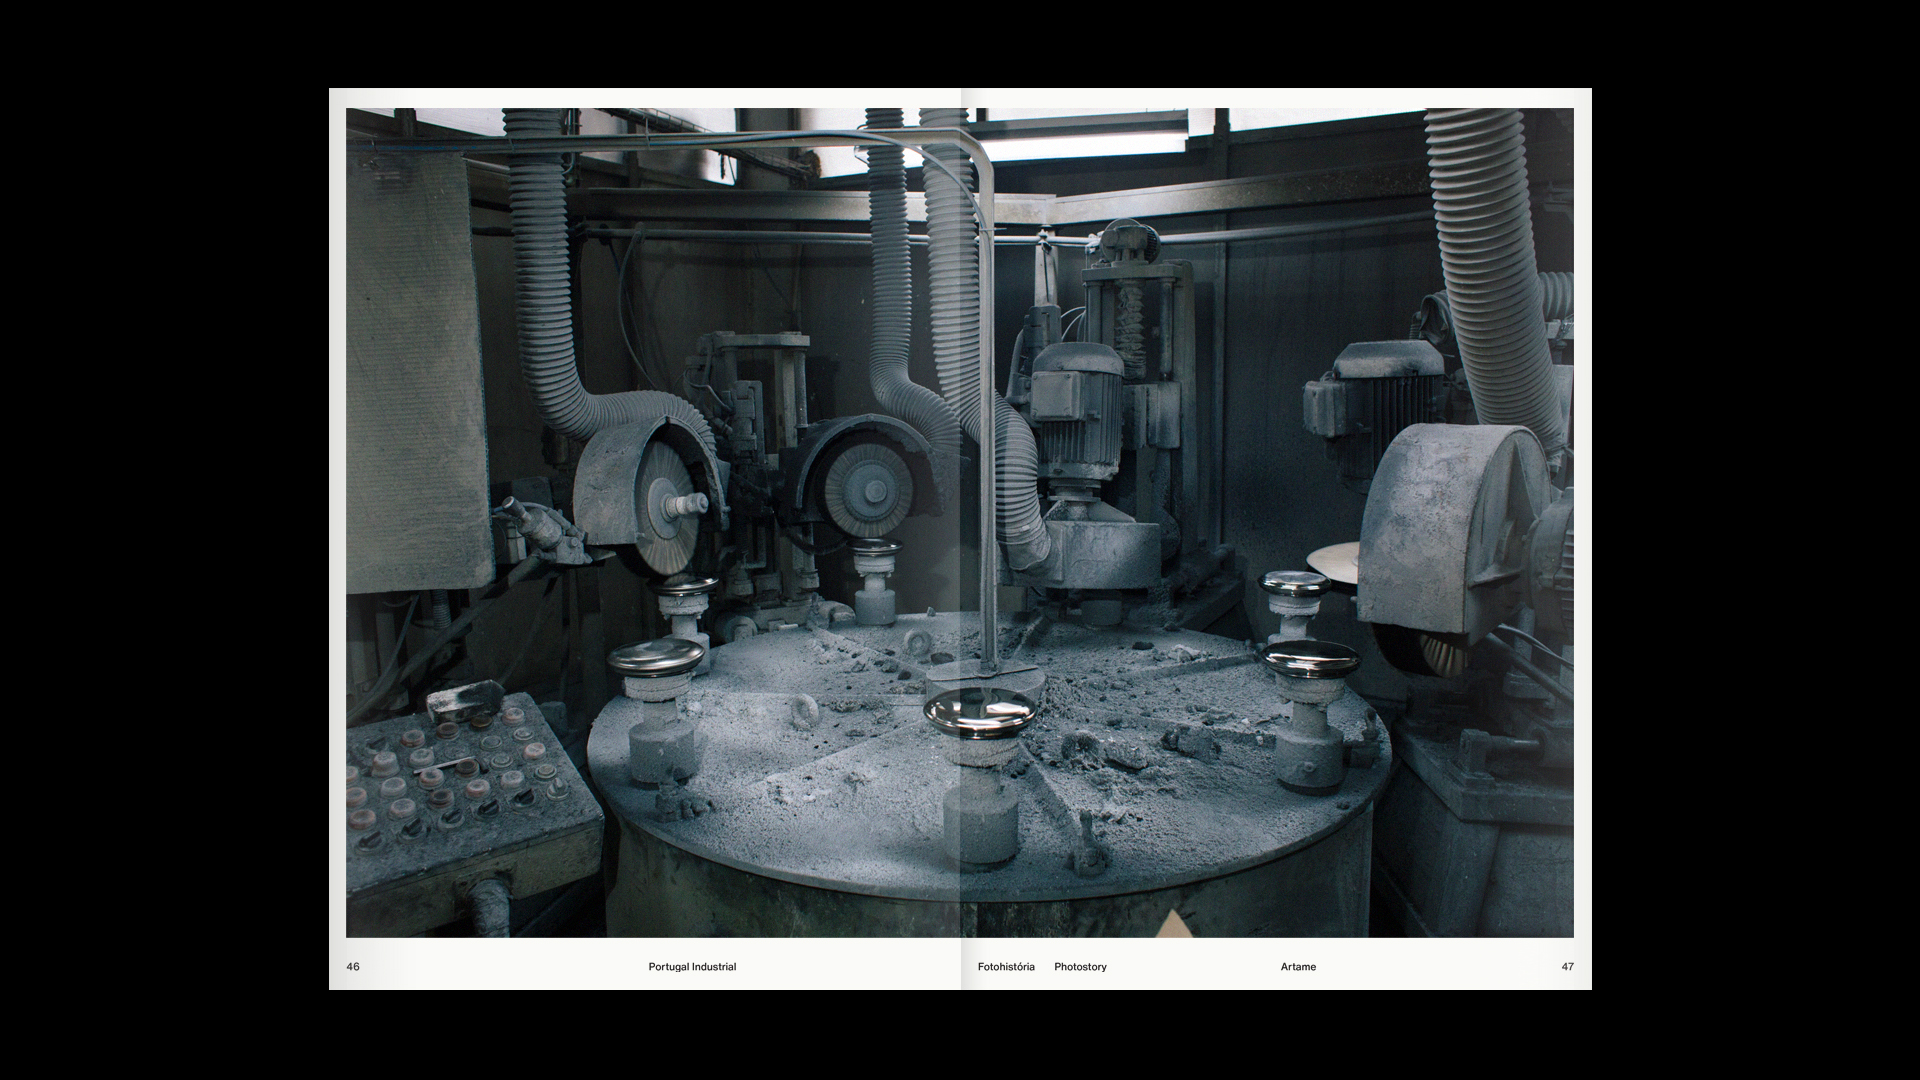The width and height of the screenshot is (1920, 1080).
Task: Click the shiny metal lid at table center
Action: click(979, 712)
